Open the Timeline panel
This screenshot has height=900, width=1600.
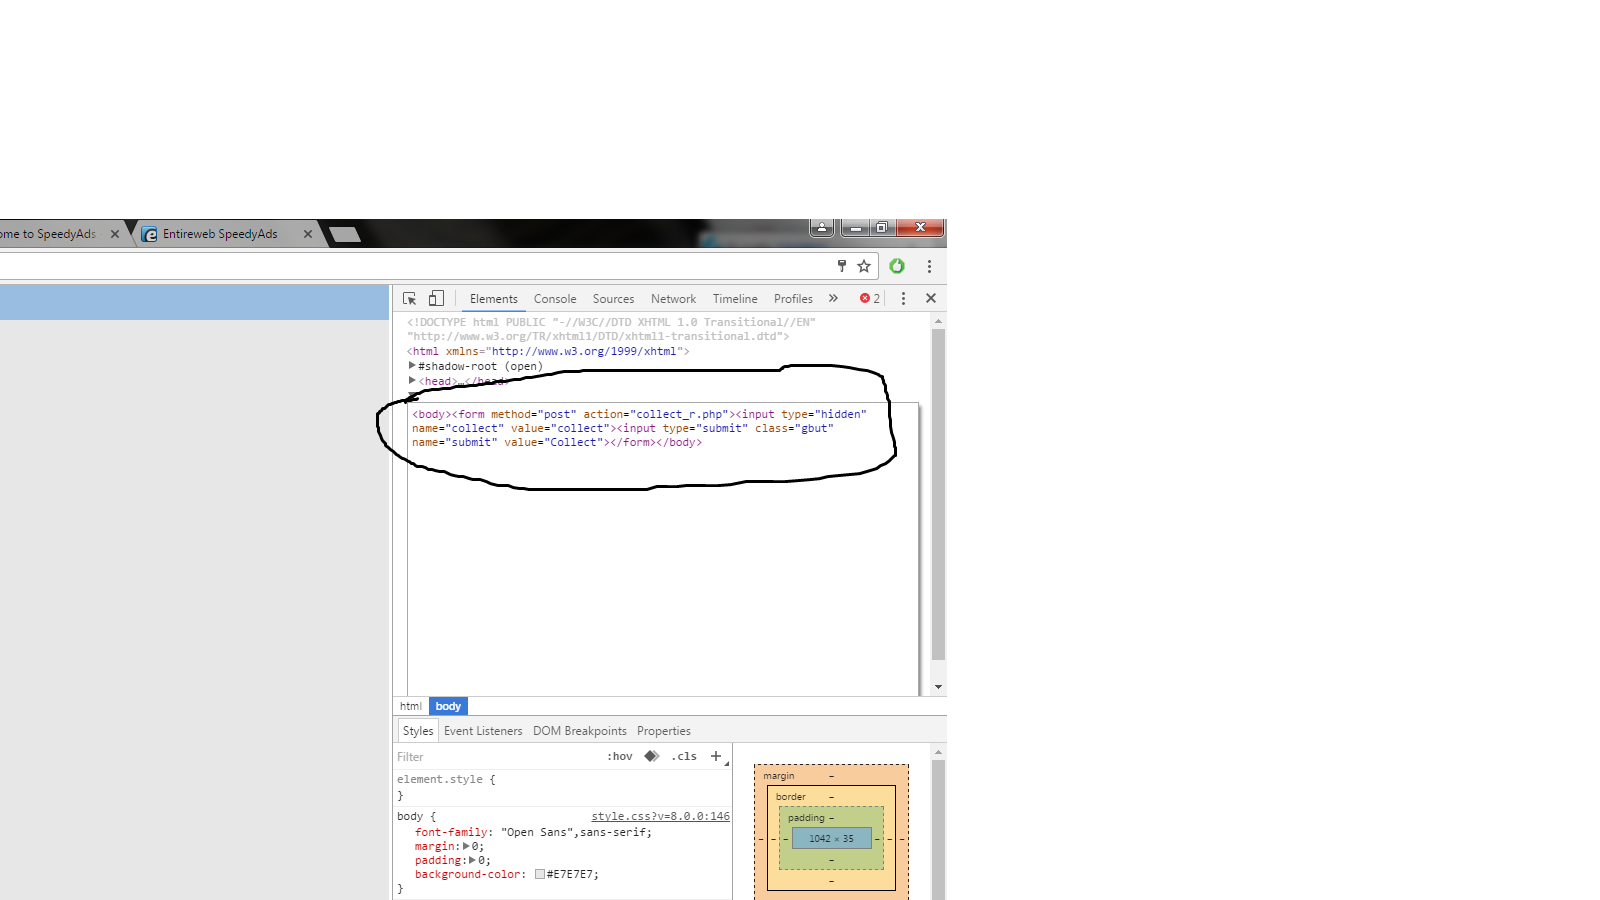click(x=735, y=298)
